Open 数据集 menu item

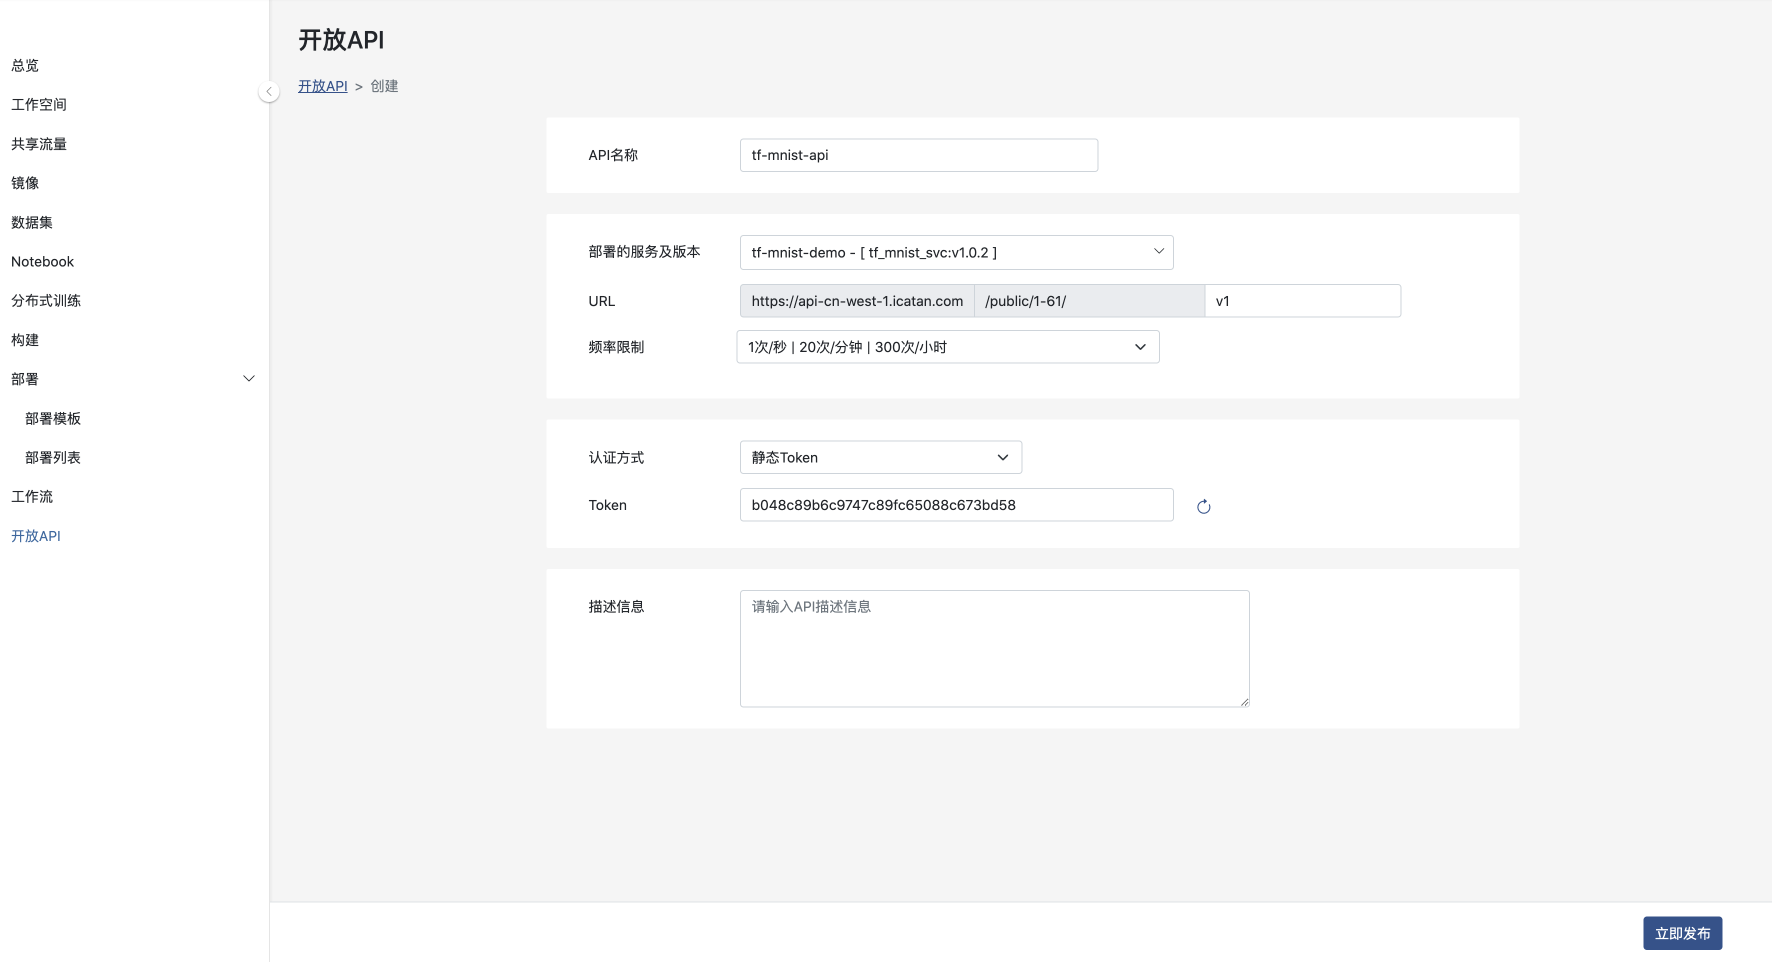pyautogui.click(x=32, y=222)
